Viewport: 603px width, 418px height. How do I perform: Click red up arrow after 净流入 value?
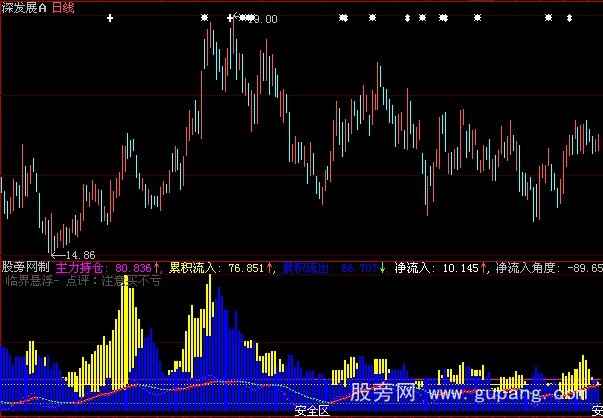coord(487,268)
